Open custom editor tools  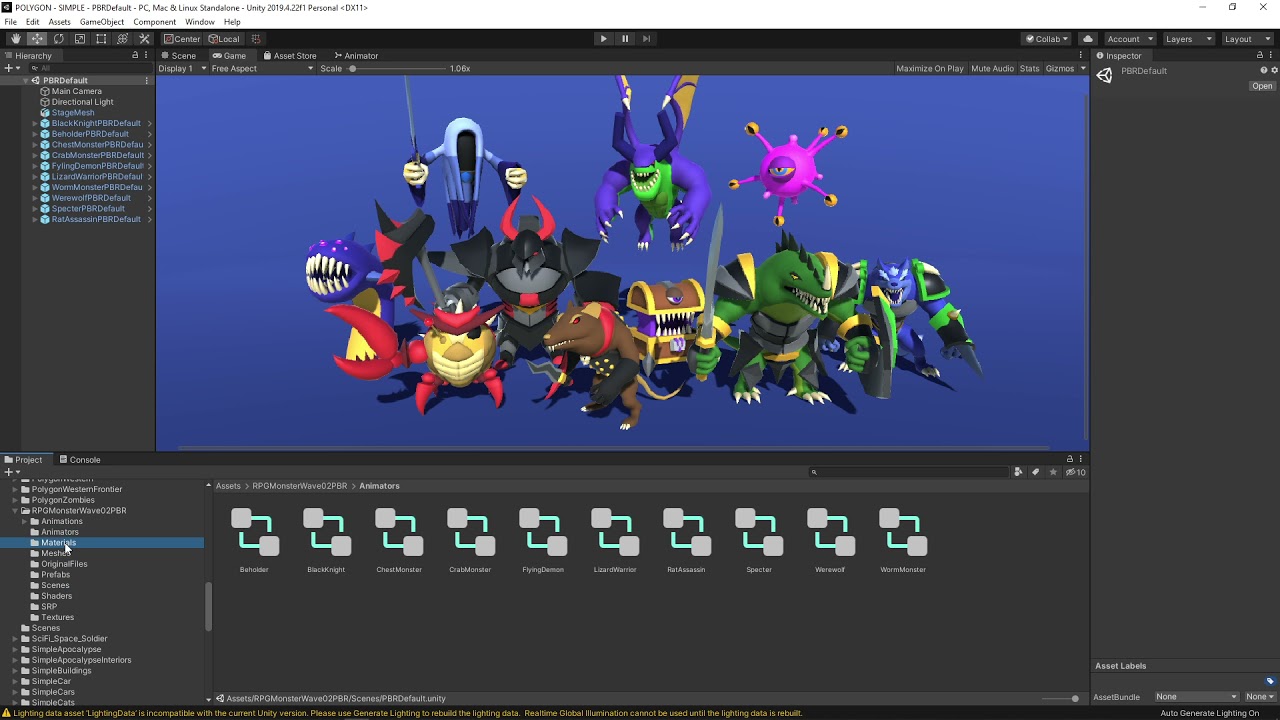point(144,39)
